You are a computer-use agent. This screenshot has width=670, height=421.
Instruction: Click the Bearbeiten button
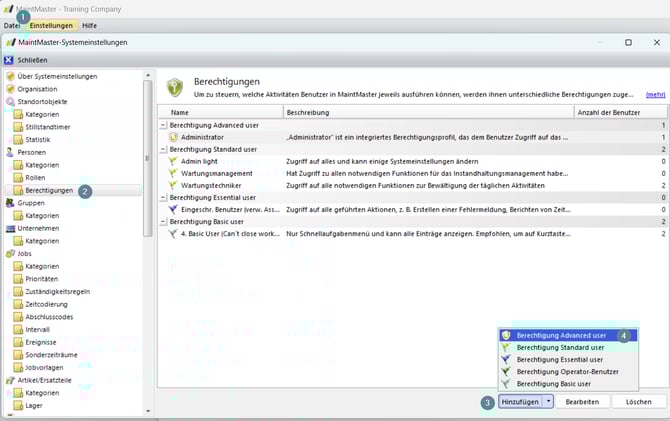coord(582,402)
